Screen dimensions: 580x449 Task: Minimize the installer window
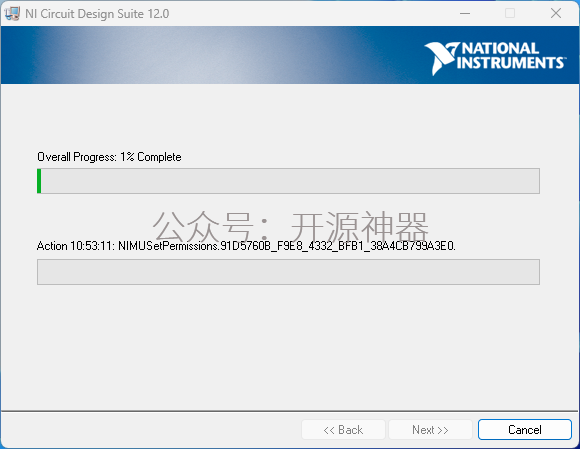coord(465,13)
